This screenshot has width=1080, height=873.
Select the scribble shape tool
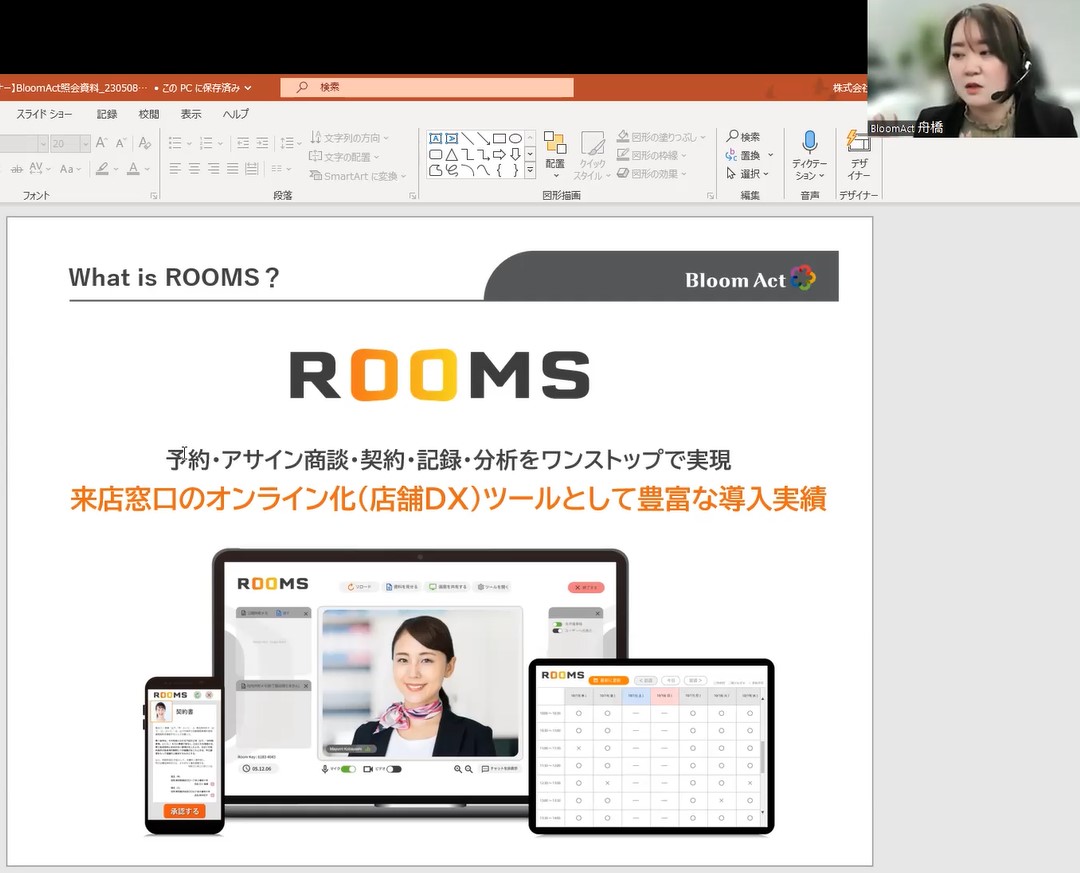pyautogui.click(x=452, y=170)
